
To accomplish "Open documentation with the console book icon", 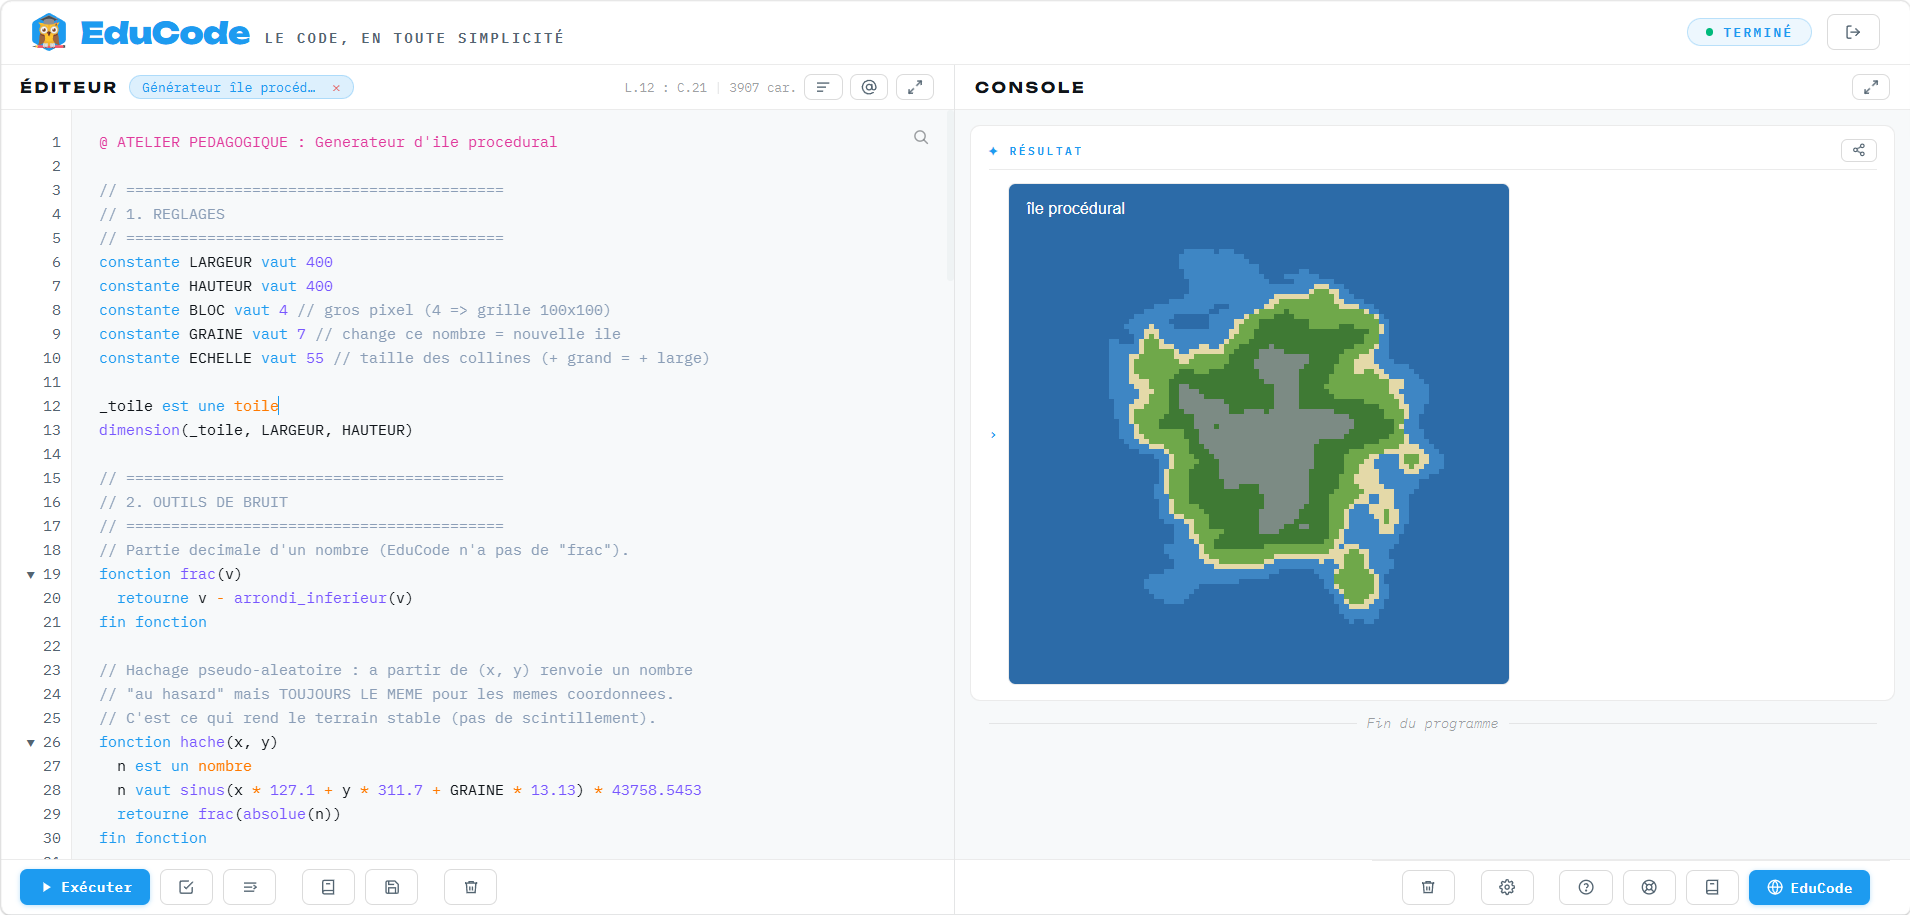I will [x=1712, y=887].
